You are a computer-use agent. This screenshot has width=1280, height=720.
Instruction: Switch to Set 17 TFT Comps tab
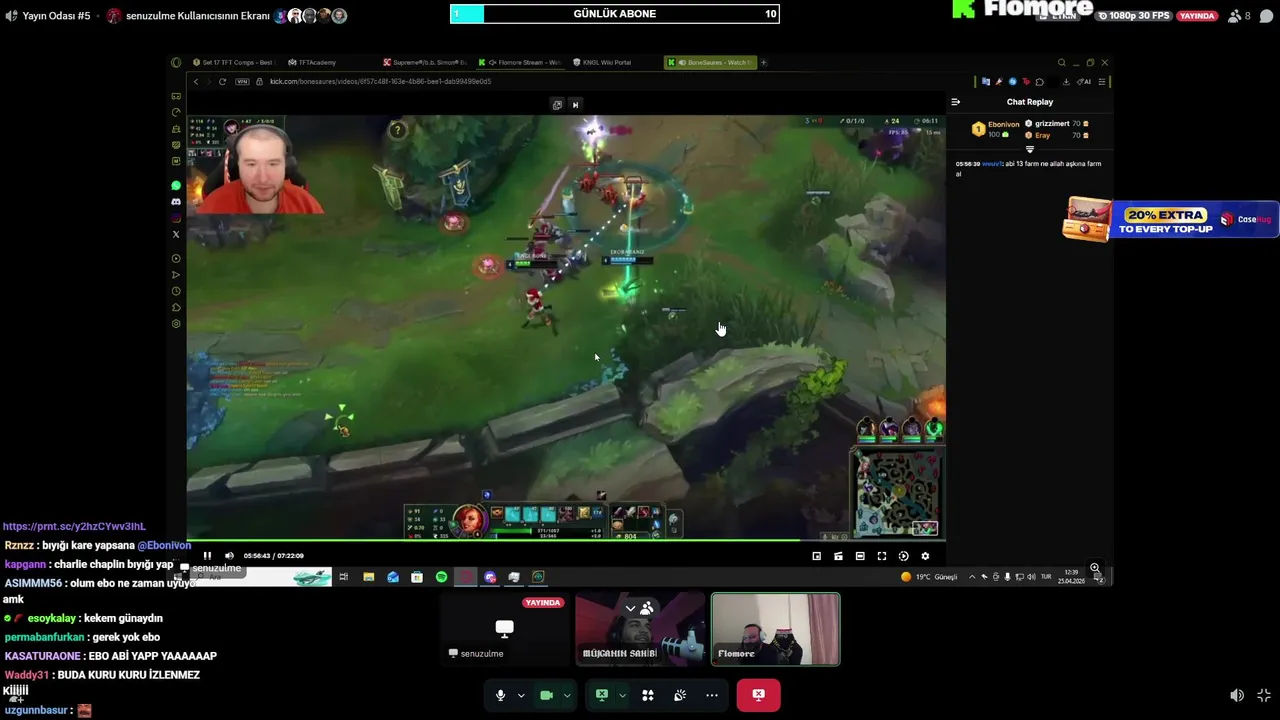pos(232,62)
